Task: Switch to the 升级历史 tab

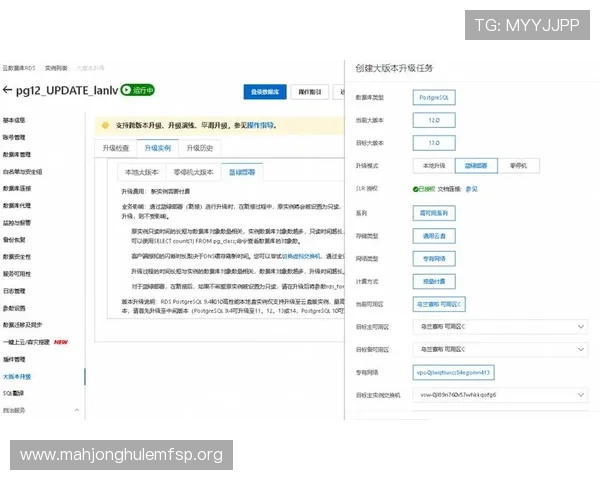Action: [199, 148]
